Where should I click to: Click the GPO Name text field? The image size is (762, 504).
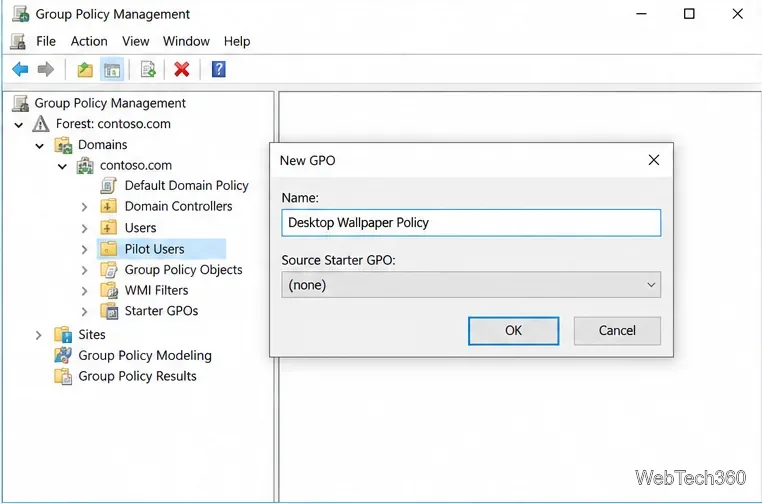471,223
